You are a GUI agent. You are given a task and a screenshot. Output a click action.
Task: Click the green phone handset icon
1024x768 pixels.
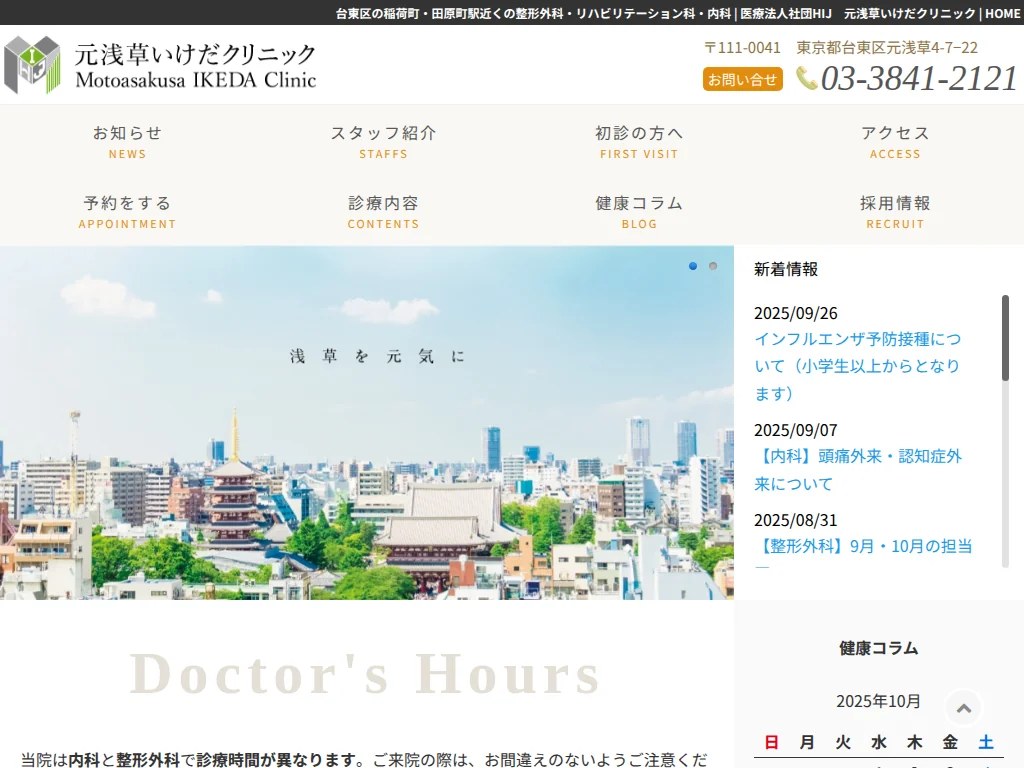[807, 78]
